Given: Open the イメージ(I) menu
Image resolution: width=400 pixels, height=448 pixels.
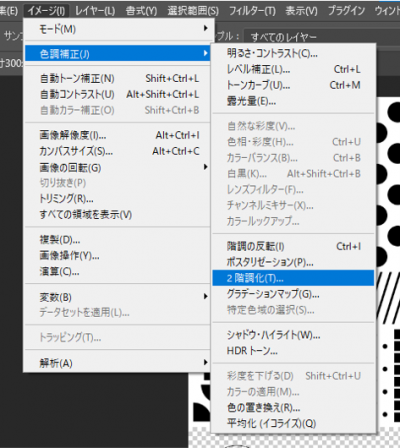Looking at the screenshot, I should [46, 11].
